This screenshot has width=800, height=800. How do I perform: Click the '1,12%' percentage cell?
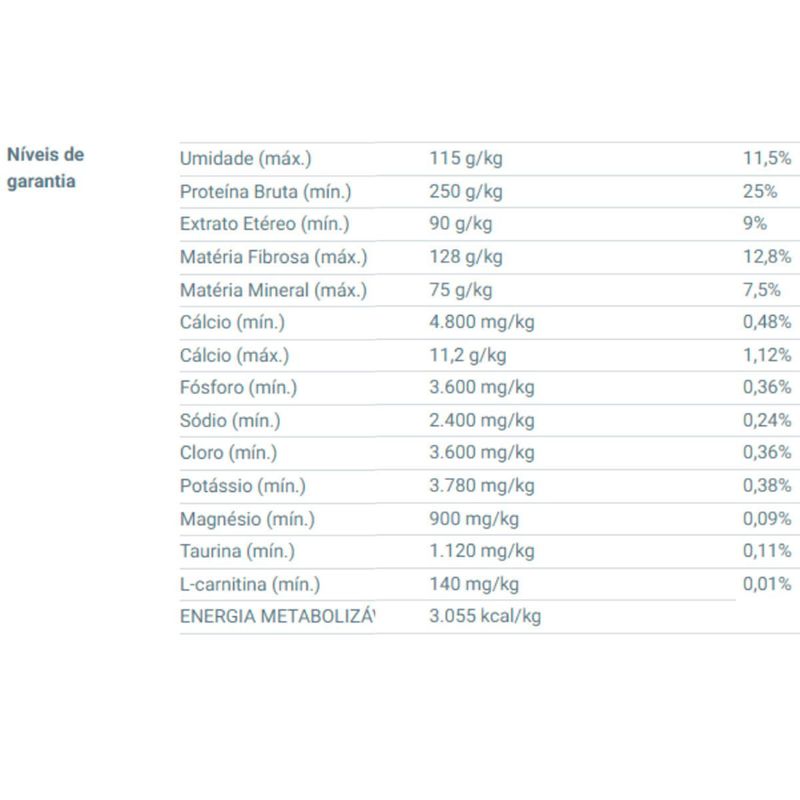click(x=767, y=355)
